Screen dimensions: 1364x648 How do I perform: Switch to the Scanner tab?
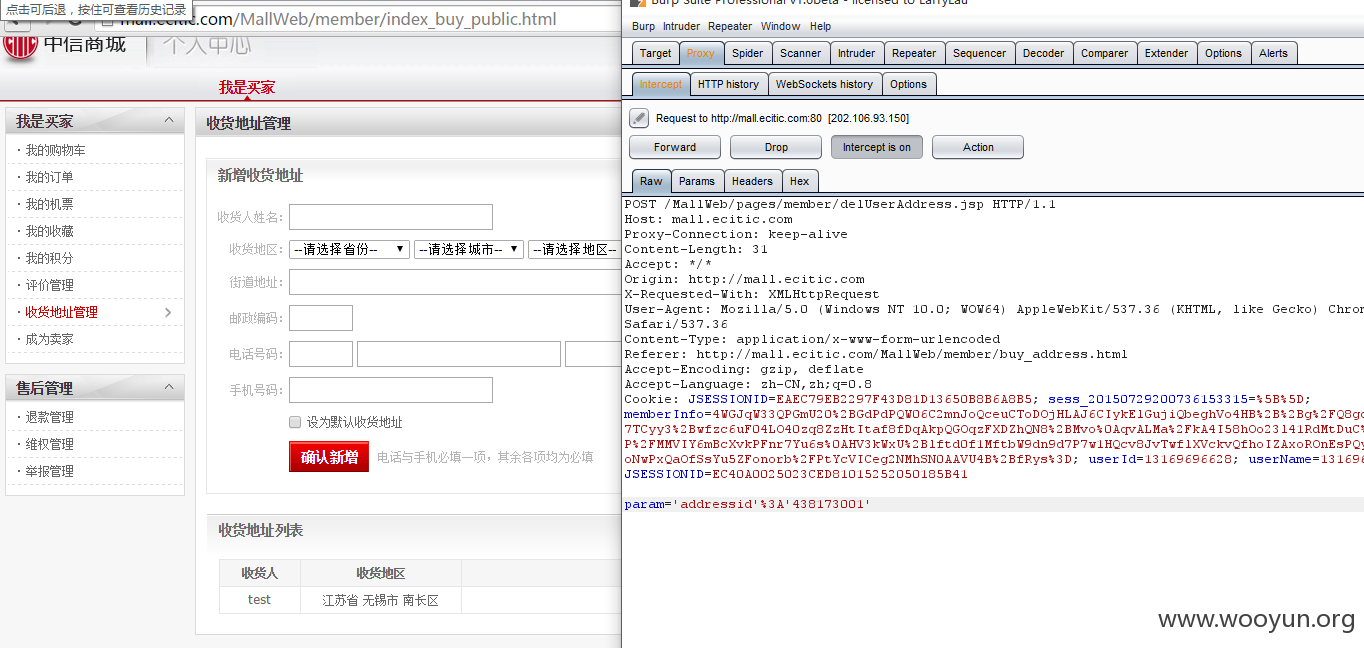800,53
